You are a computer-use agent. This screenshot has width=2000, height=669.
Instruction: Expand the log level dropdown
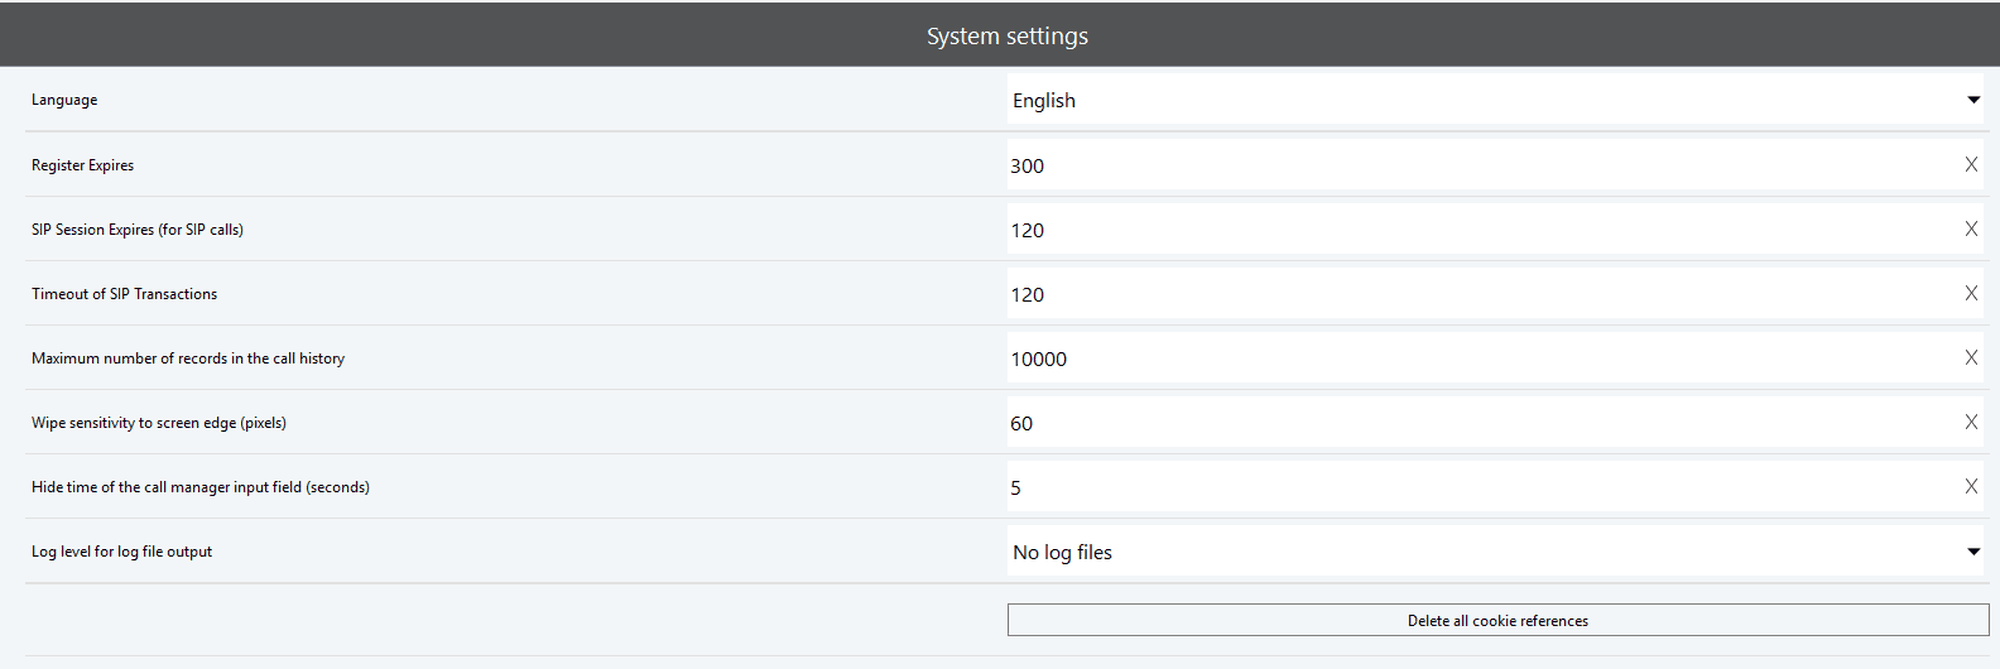click(x=1494, y=552)
